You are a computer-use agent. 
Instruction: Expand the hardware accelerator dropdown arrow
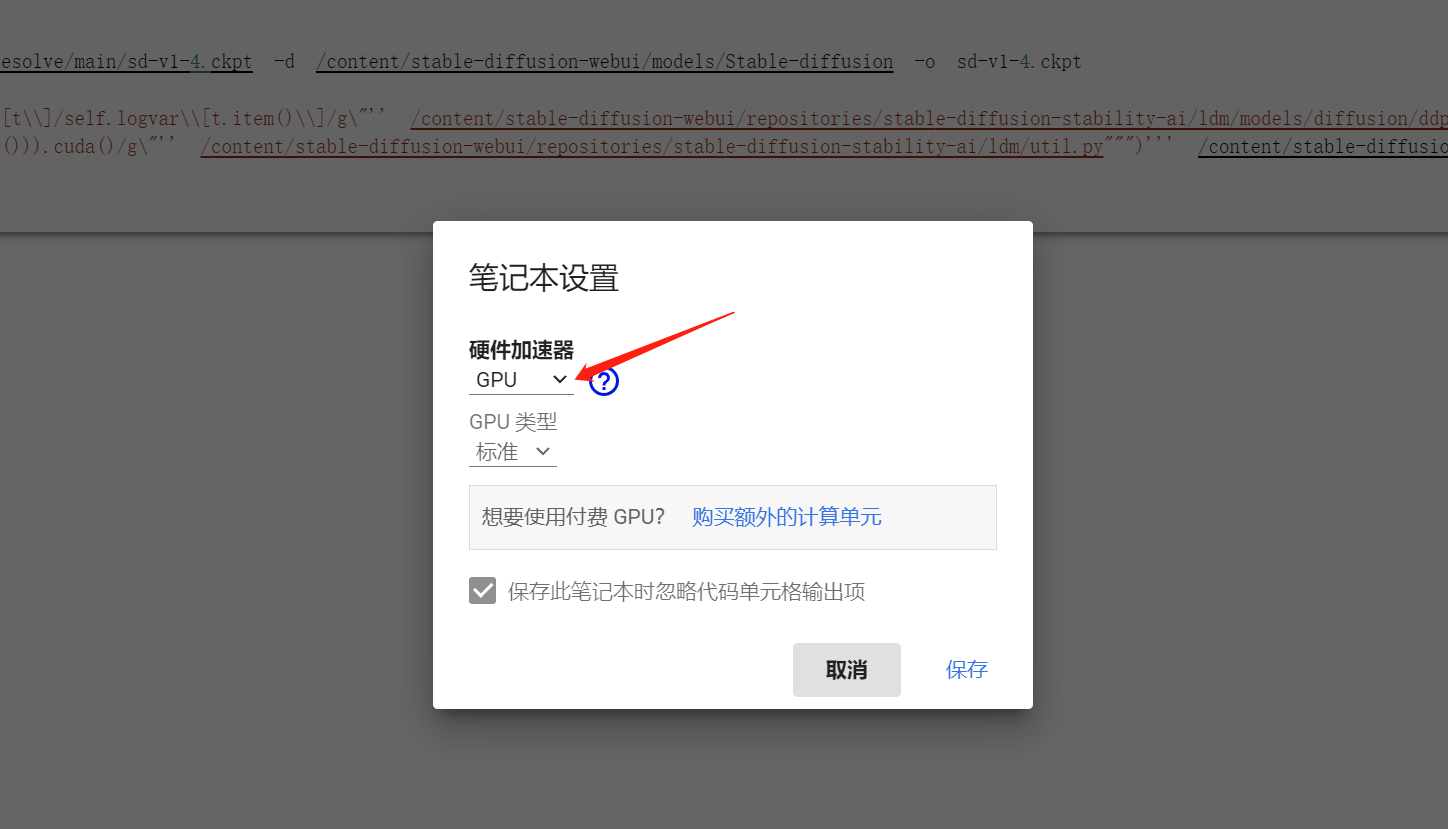tap(560, 379)
